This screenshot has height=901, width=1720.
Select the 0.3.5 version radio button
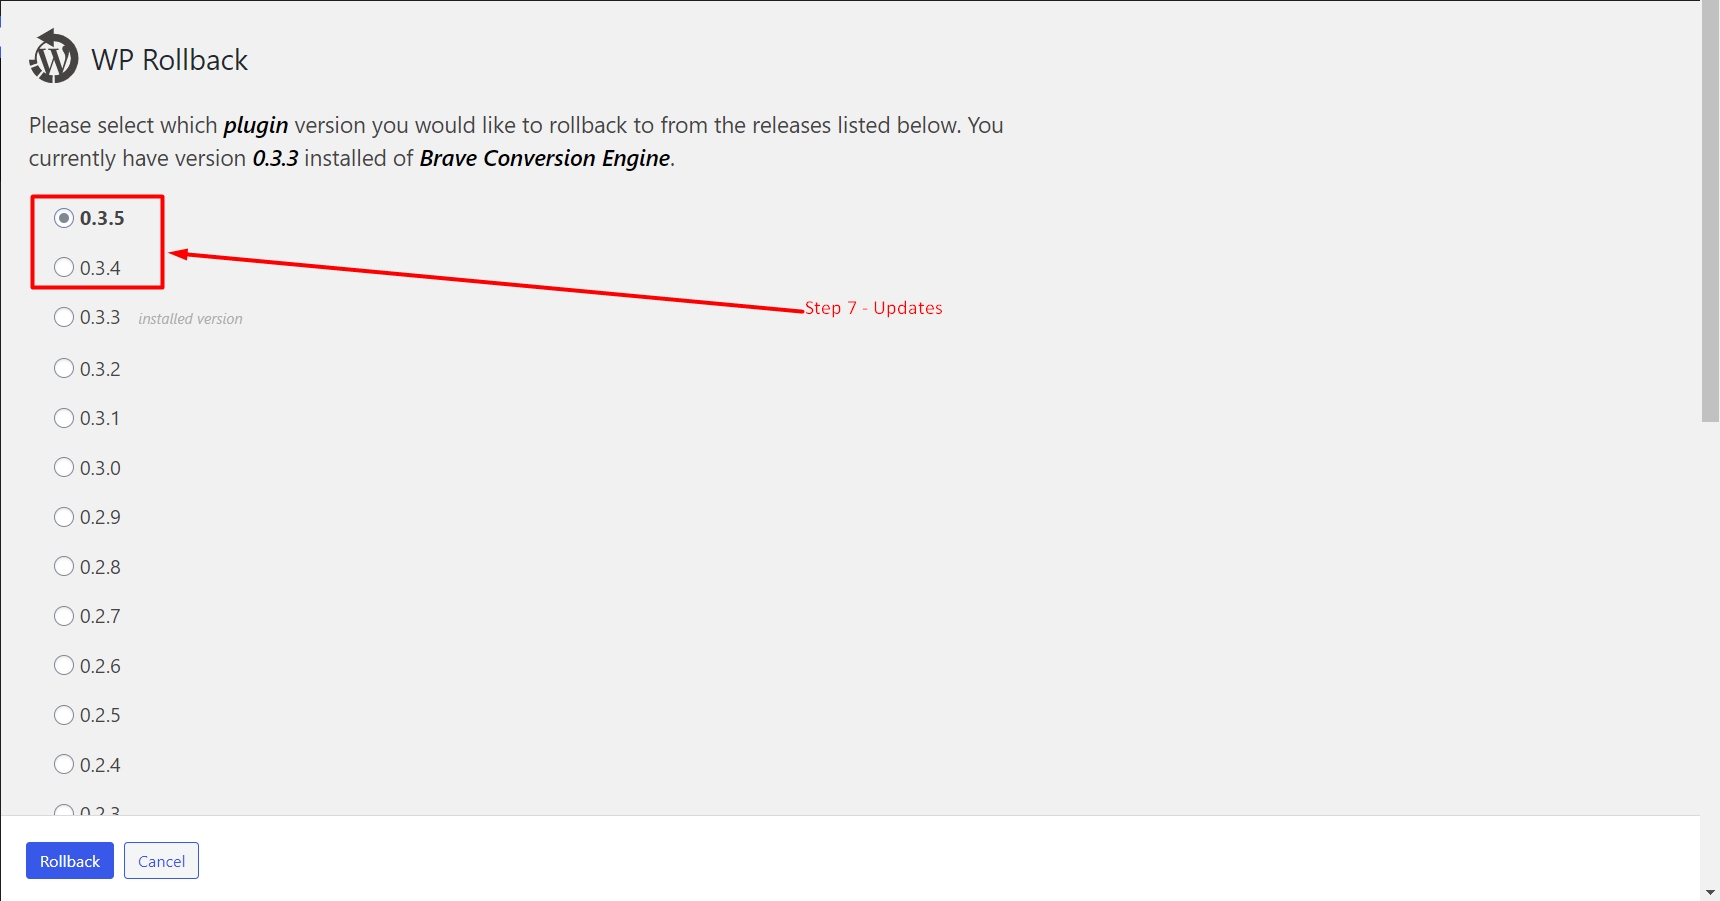click(x=64, y=218)
